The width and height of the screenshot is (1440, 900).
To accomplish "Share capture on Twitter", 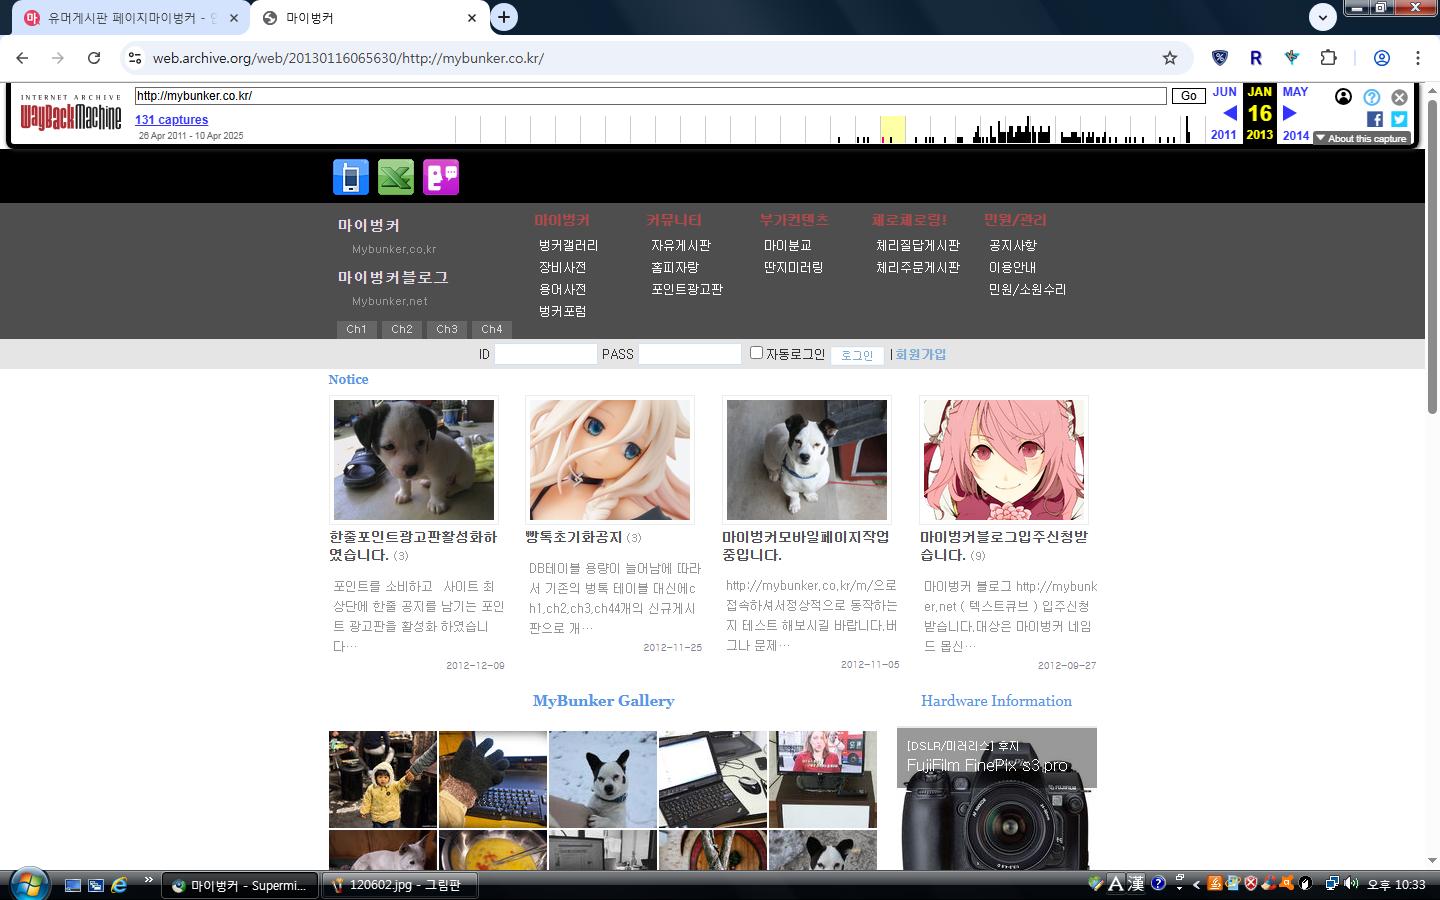I will [1399, 119].
